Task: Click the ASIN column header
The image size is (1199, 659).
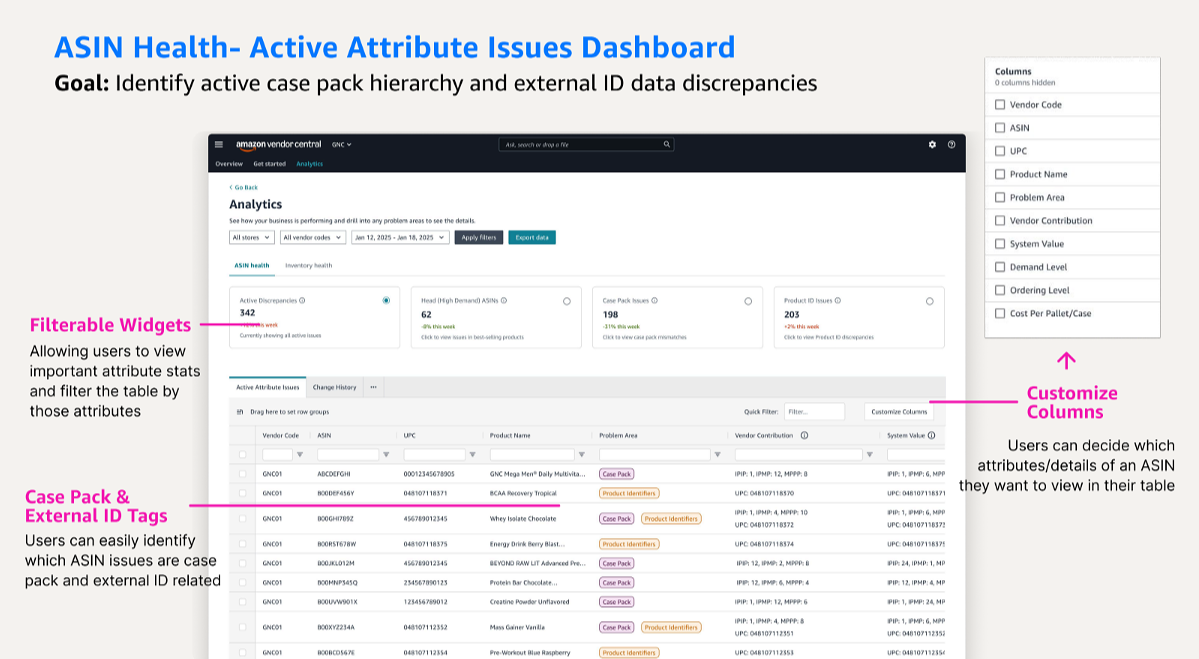Action: point(324,435)
